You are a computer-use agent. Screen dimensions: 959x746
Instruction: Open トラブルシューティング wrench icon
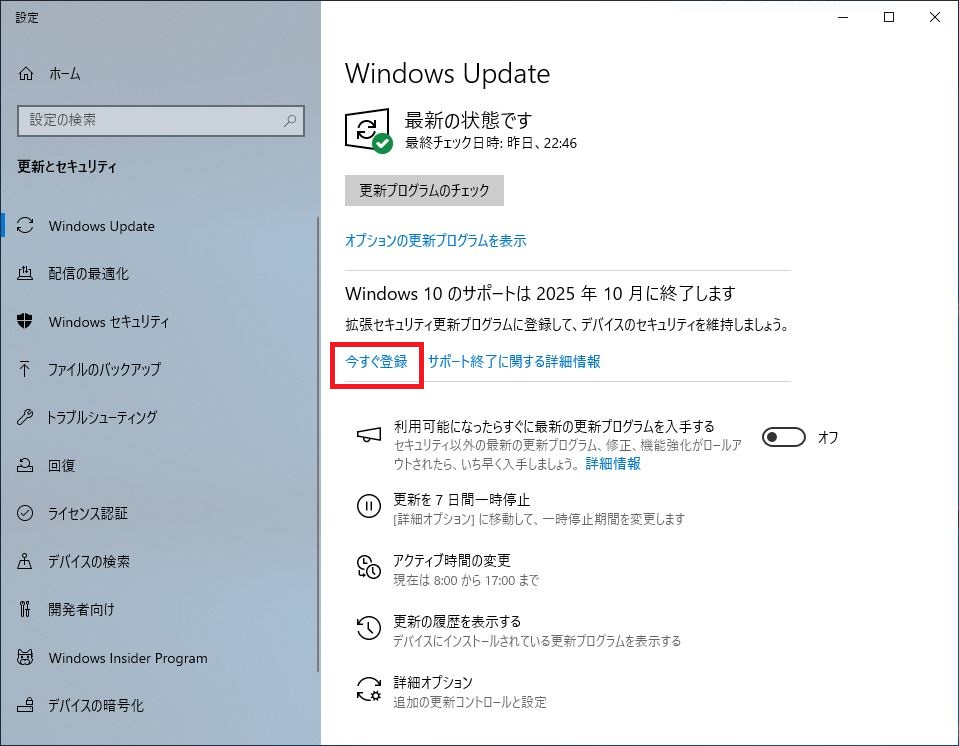point(27,418)
